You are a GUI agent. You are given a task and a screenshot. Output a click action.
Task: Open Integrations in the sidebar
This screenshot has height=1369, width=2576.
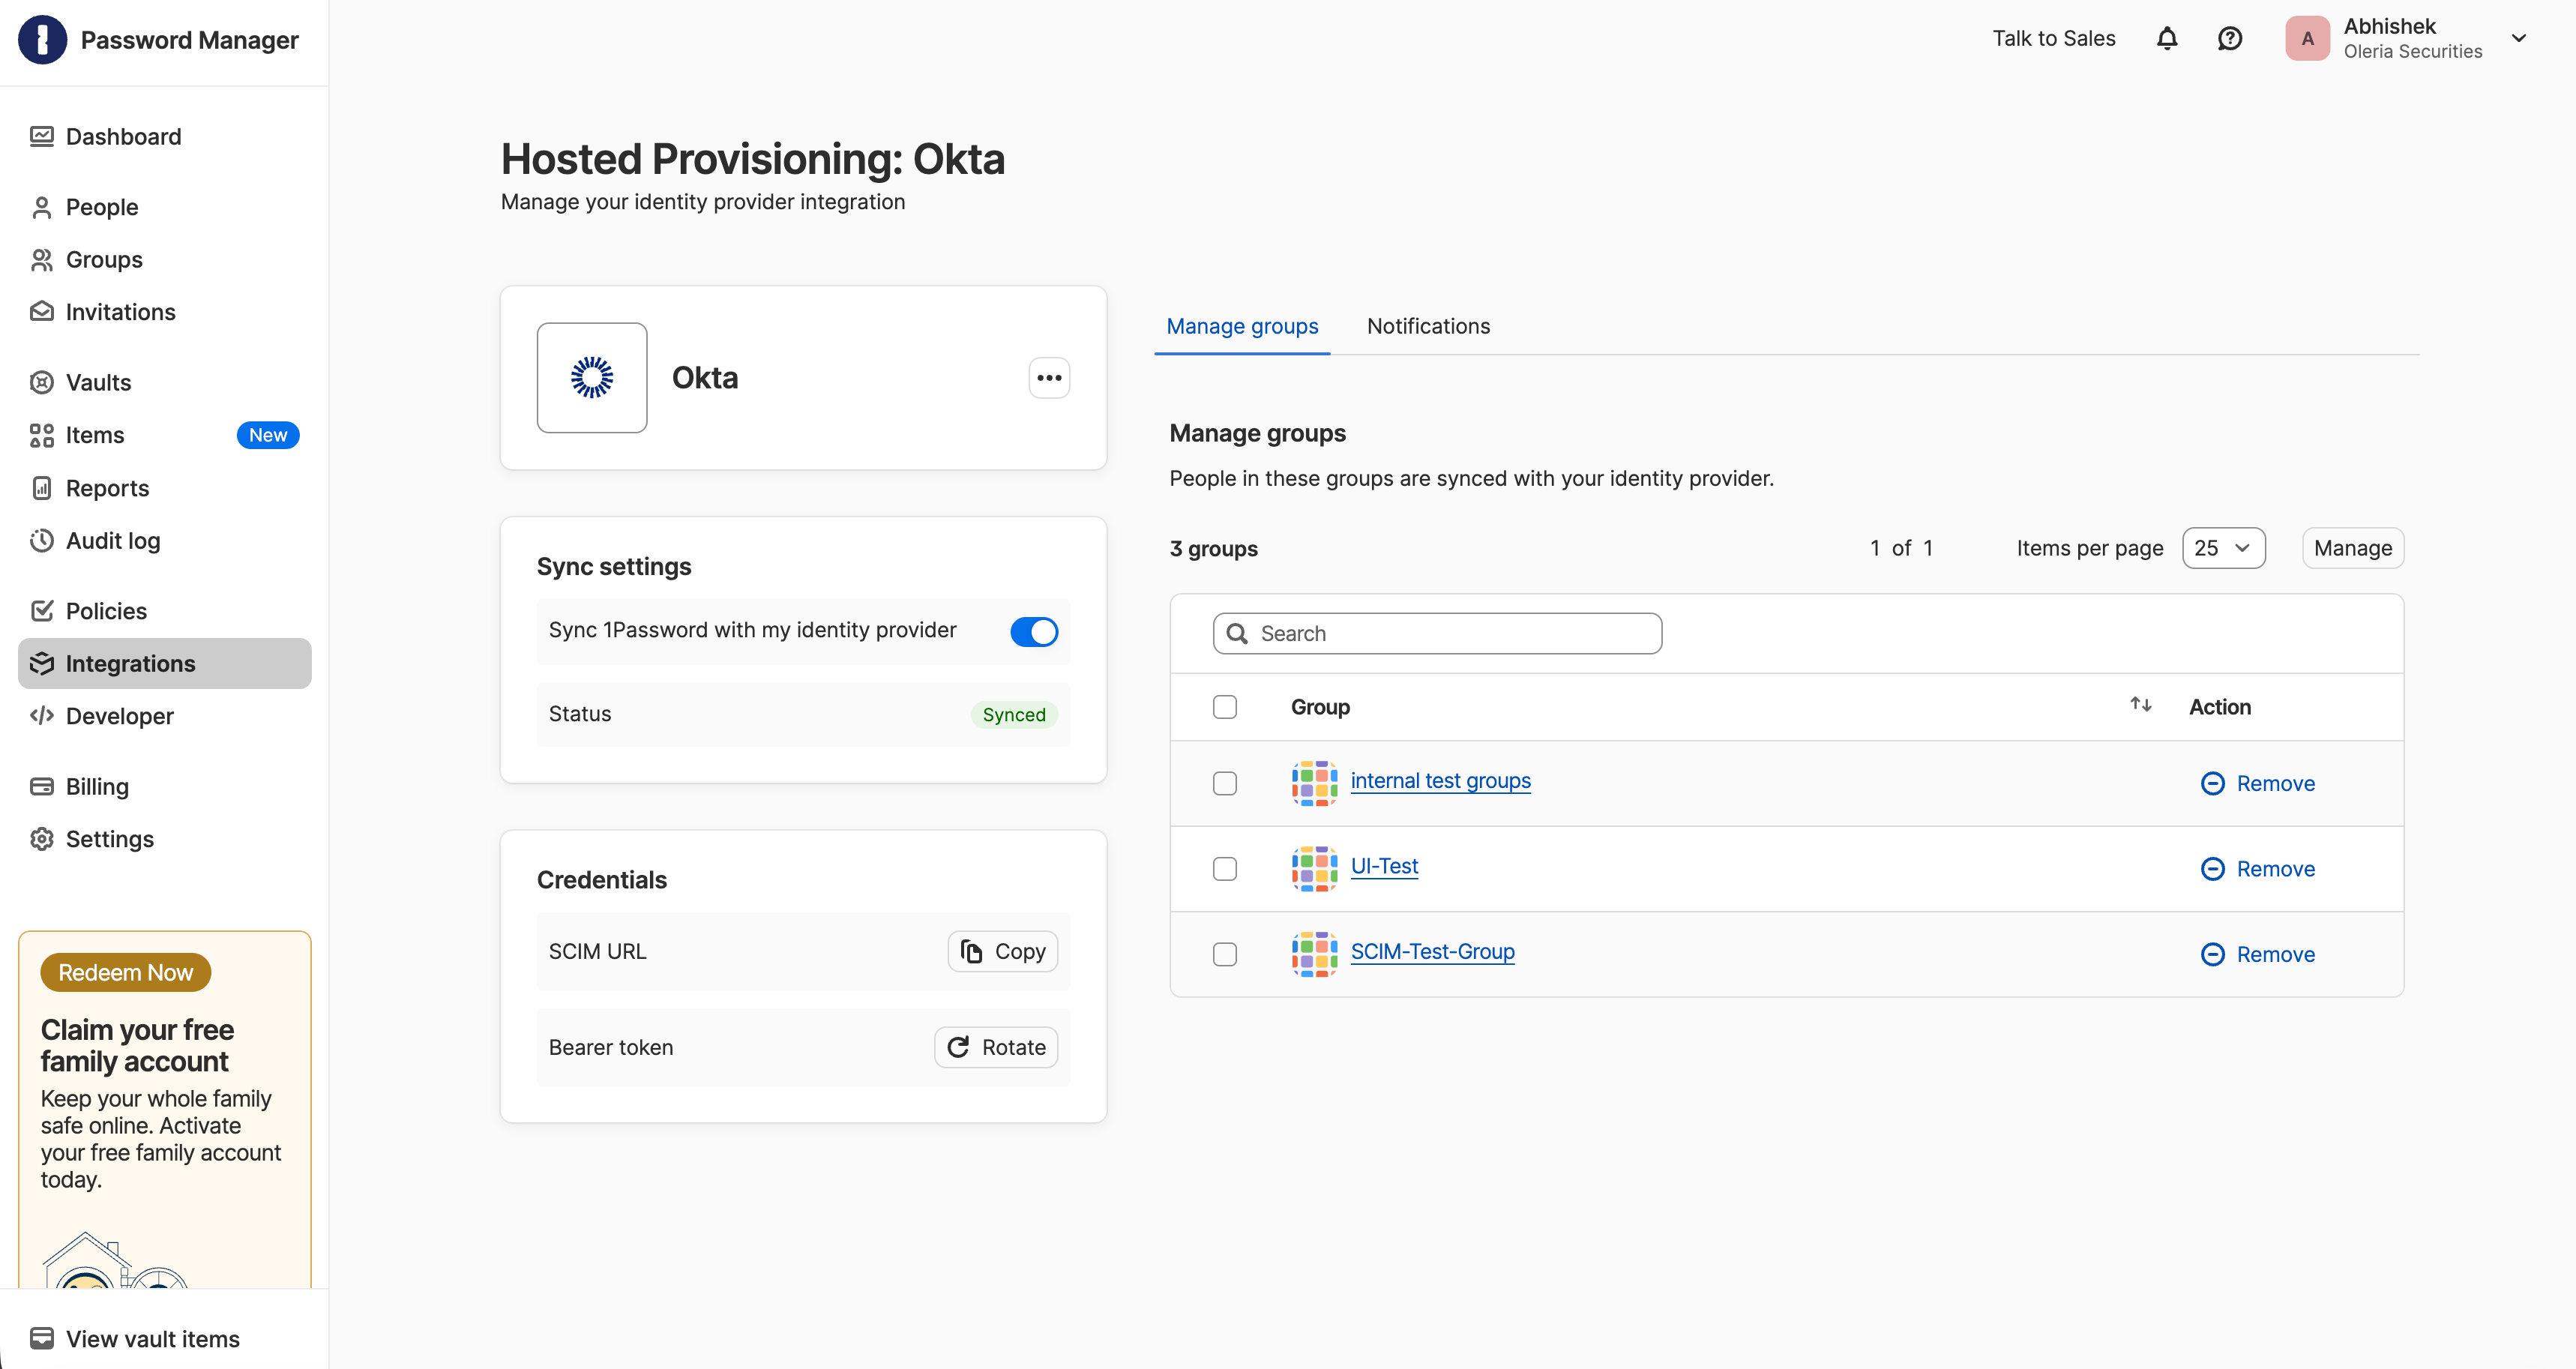(x=165, y=664)
